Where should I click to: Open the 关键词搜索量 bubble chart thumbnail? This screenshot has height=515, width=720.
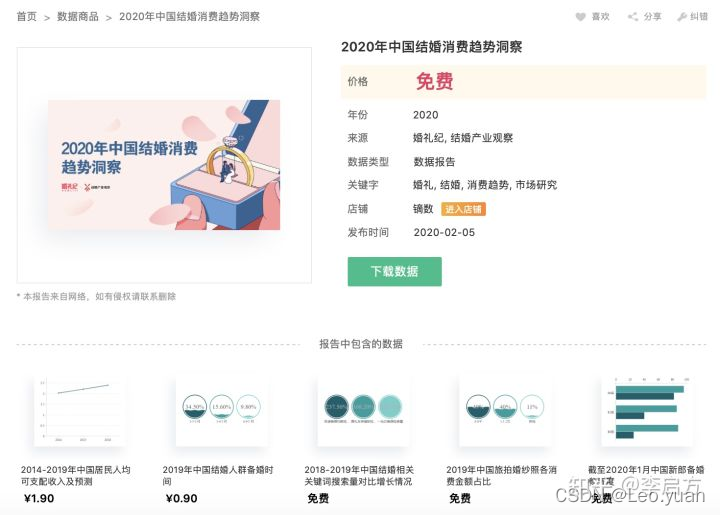pyautogui.click(x=363, y=411)
